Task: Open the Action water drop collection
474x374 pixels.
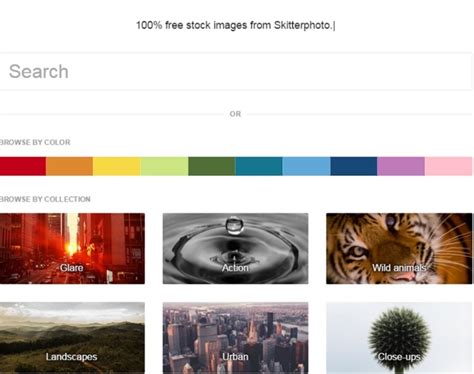Action: coord(235,249)
